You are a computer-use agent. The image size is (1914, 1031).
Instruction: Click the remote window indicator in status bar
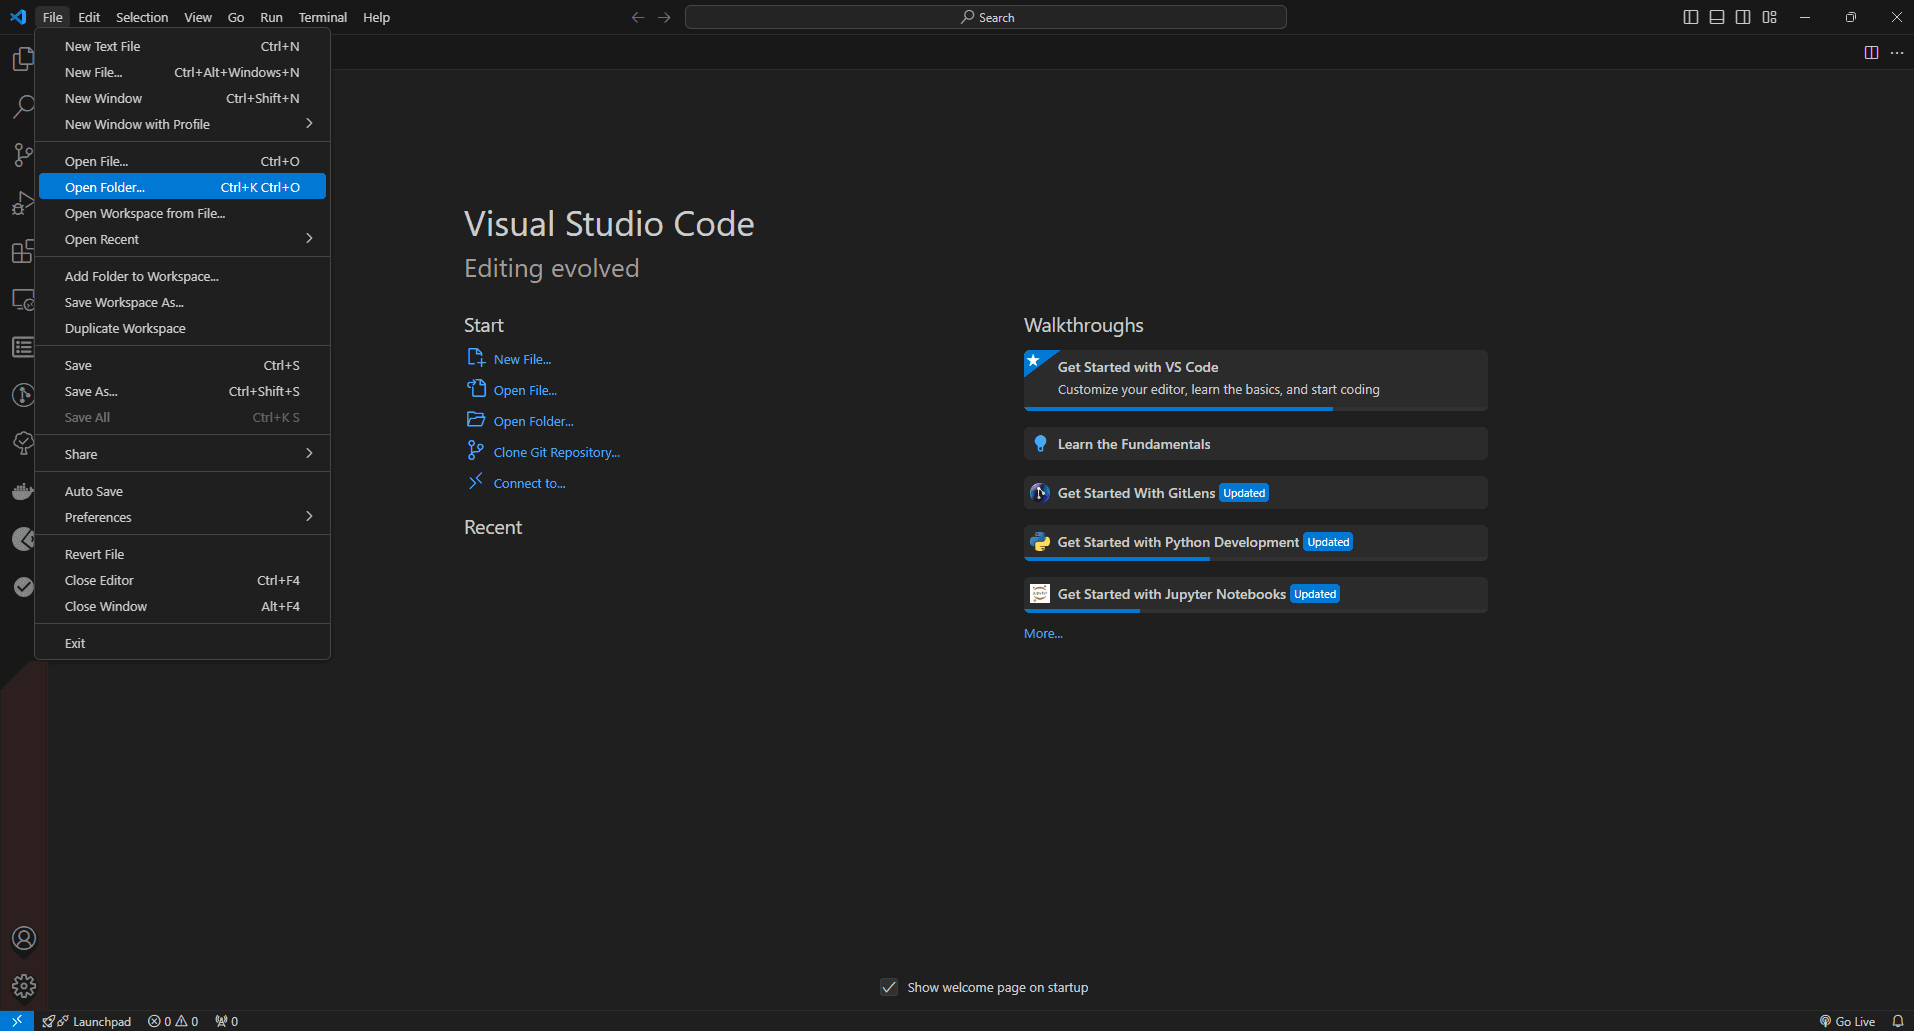pos(17,1021)
